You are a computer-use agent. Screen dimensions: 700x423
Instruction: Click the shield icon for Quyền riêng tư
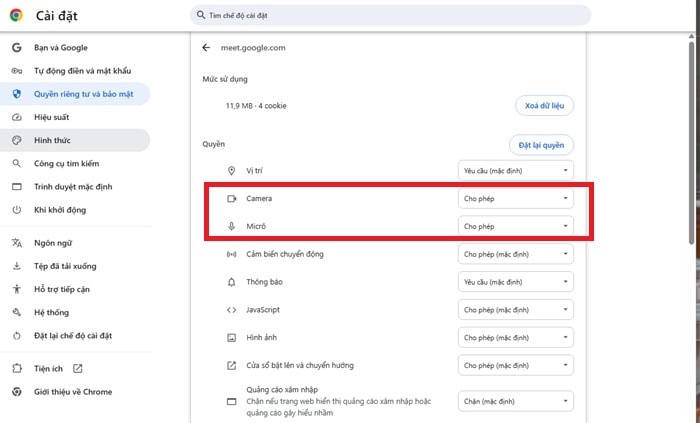point(17,94)
